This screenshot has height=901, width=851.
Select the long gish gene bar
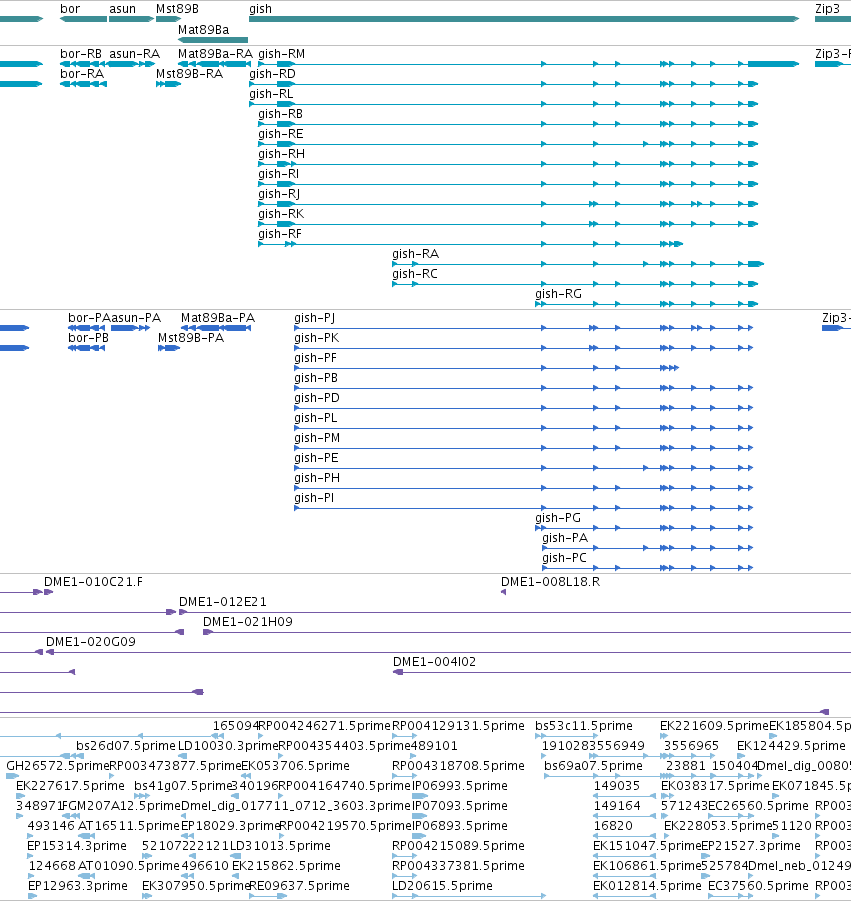523,19
